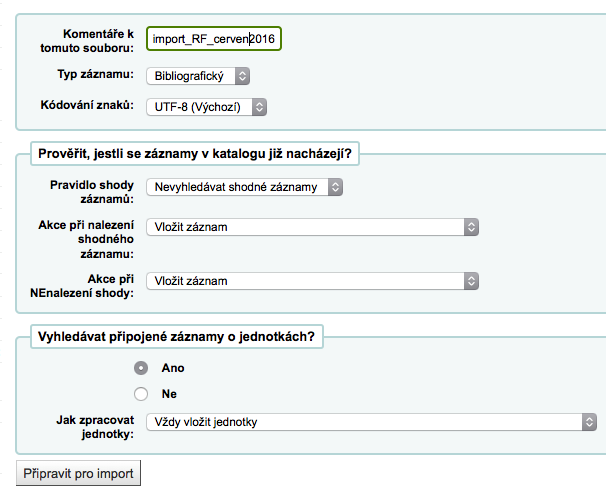Screen dimensions: 606x488
Task: Select the Ano radio button
Action: point(141,368)
